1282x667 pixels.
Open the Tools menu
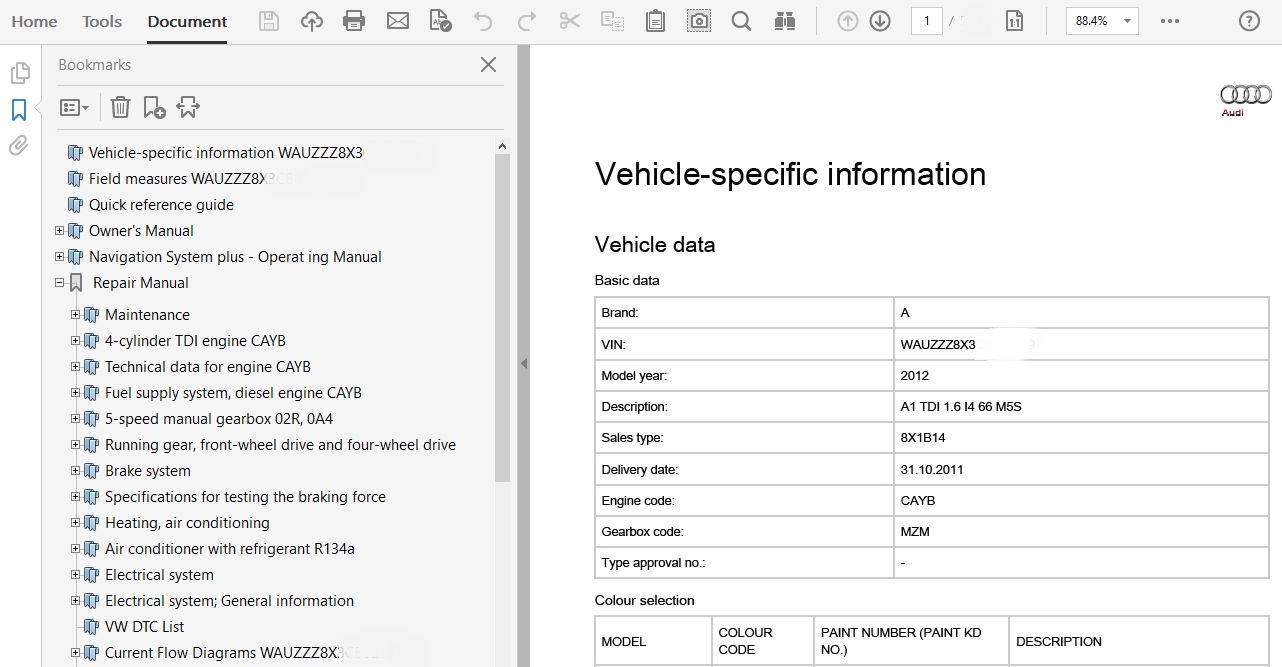101,20
